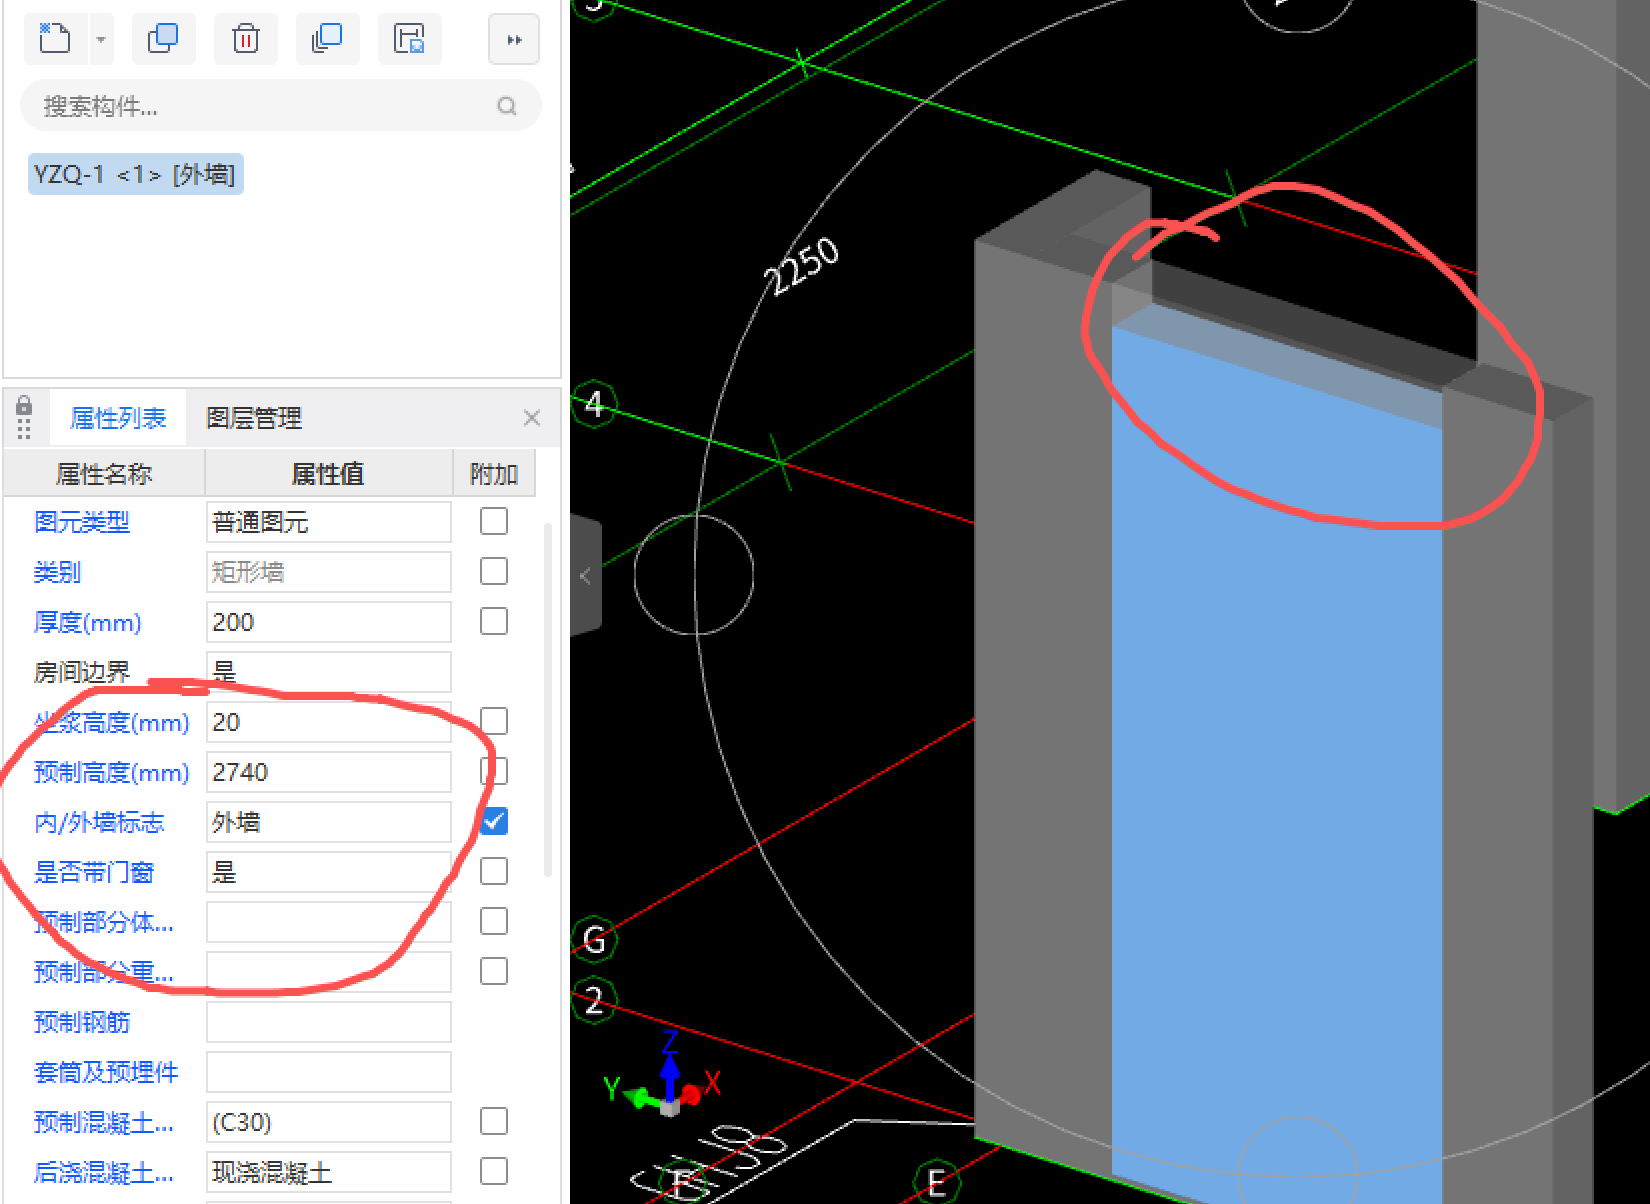The width and height of the screenshot is (1650, 1204).
Task: Expand more toolbar options with double arrow
Action: click(514, 40)
